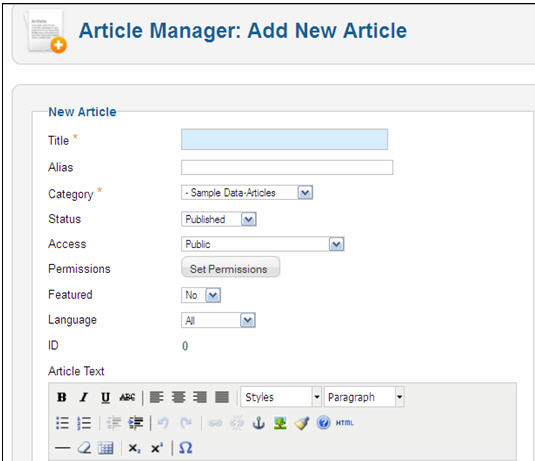Screen dimensions: 535x461
Task: Click the Permissions label
Action: (79, 269)
